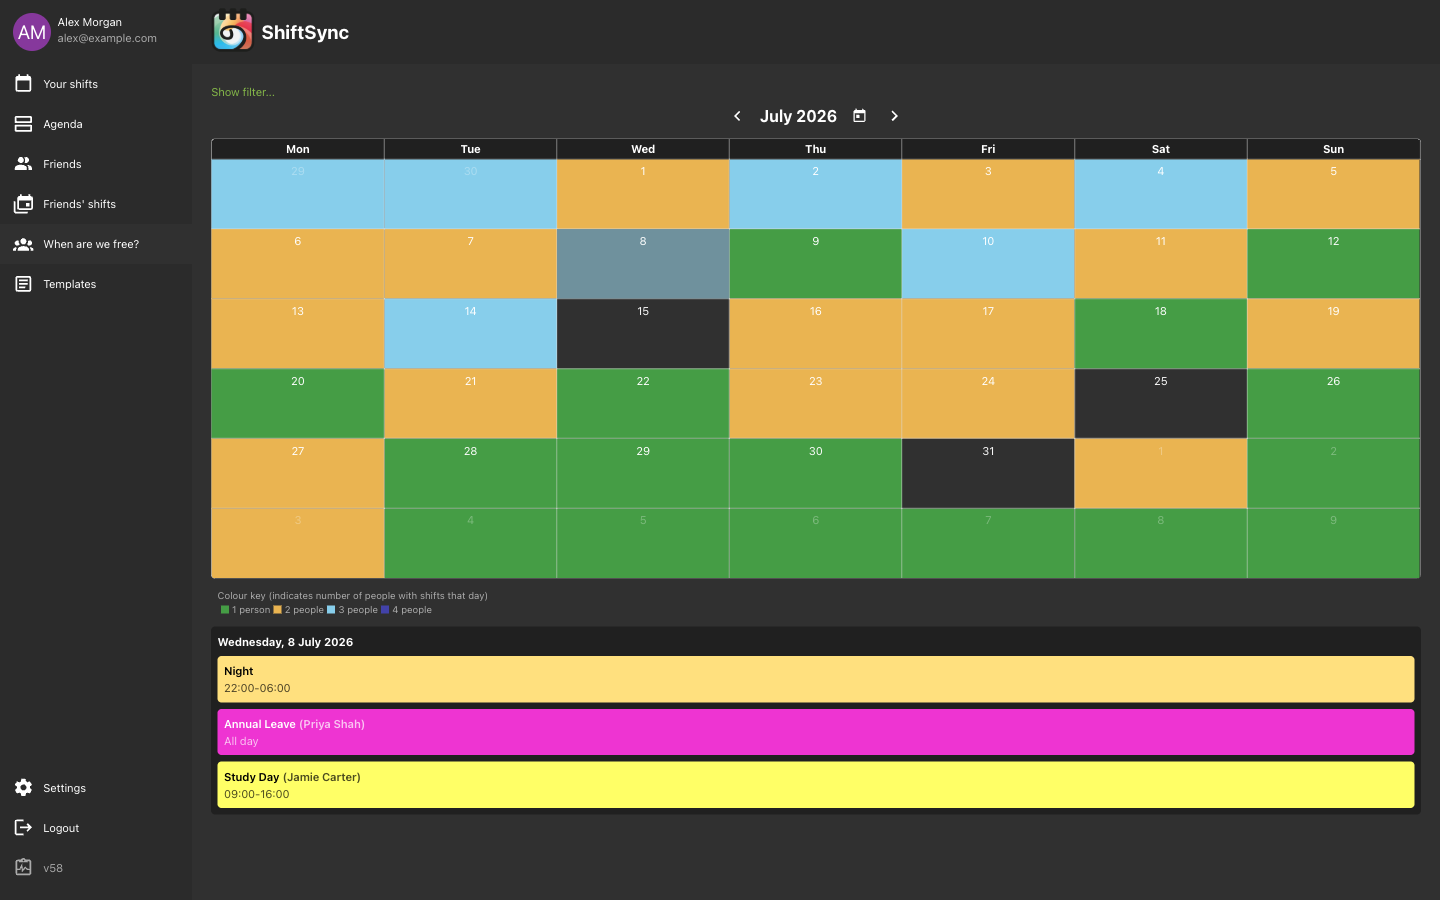The width and height of the screenshot is (1440, 900).
Task: Select calendar day 26 July
Action: pos(1333,404)
